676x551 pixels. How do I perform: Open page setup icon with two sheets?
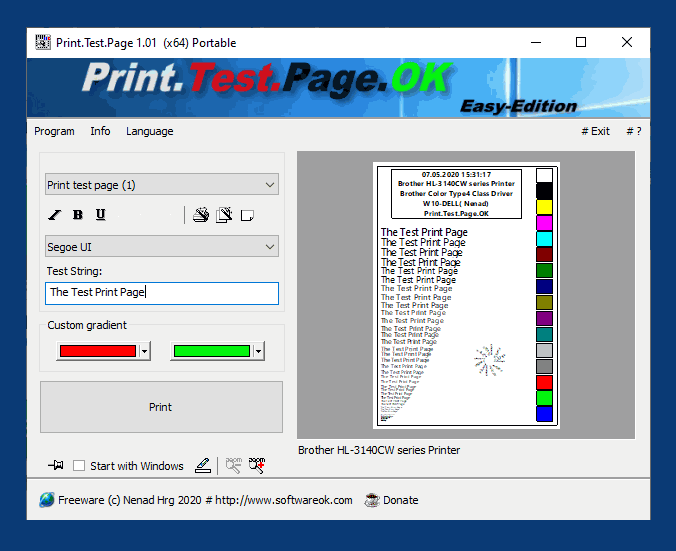224,215
